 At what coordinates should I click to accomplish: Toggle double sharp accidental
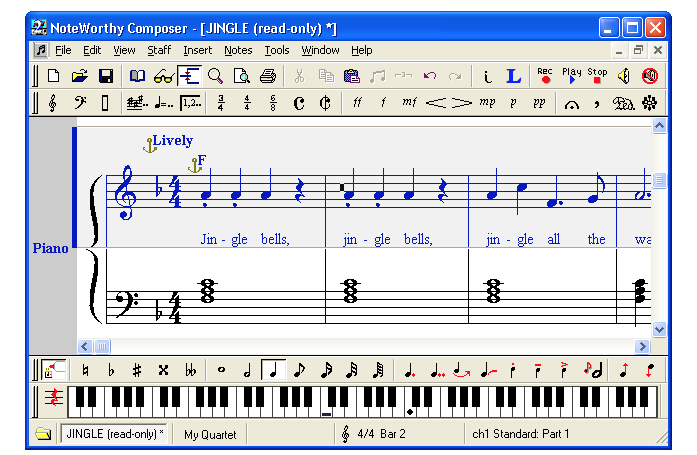click(163, 370)
